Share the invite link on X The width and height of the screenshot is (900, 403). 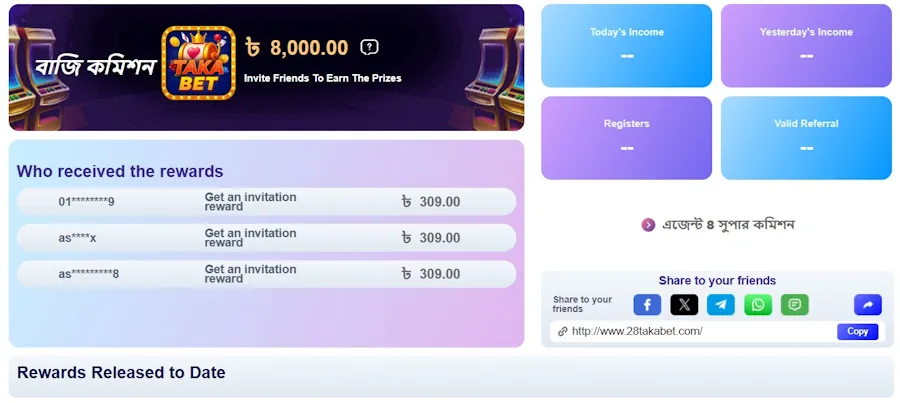point(684,305)
